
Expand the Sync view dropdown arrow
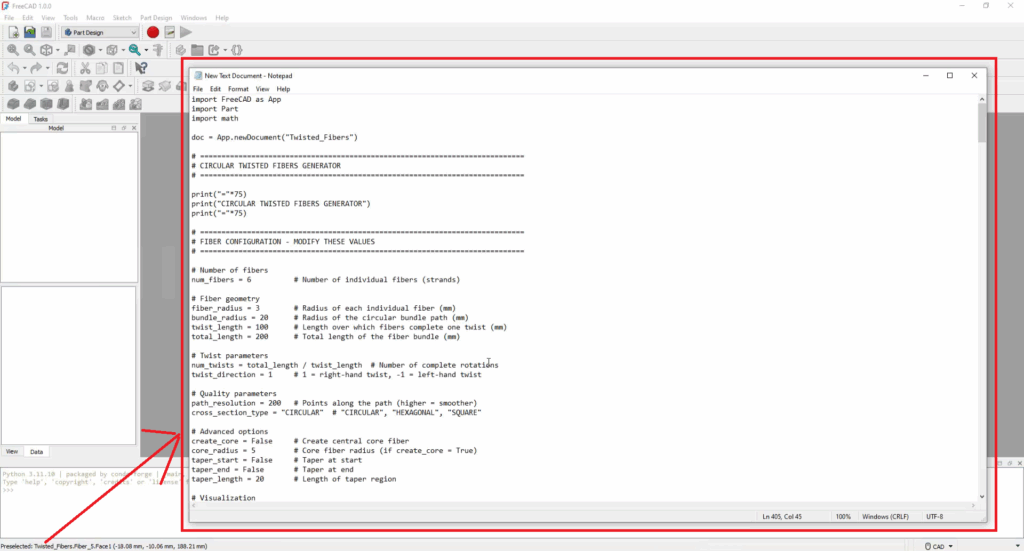point(146,50)
